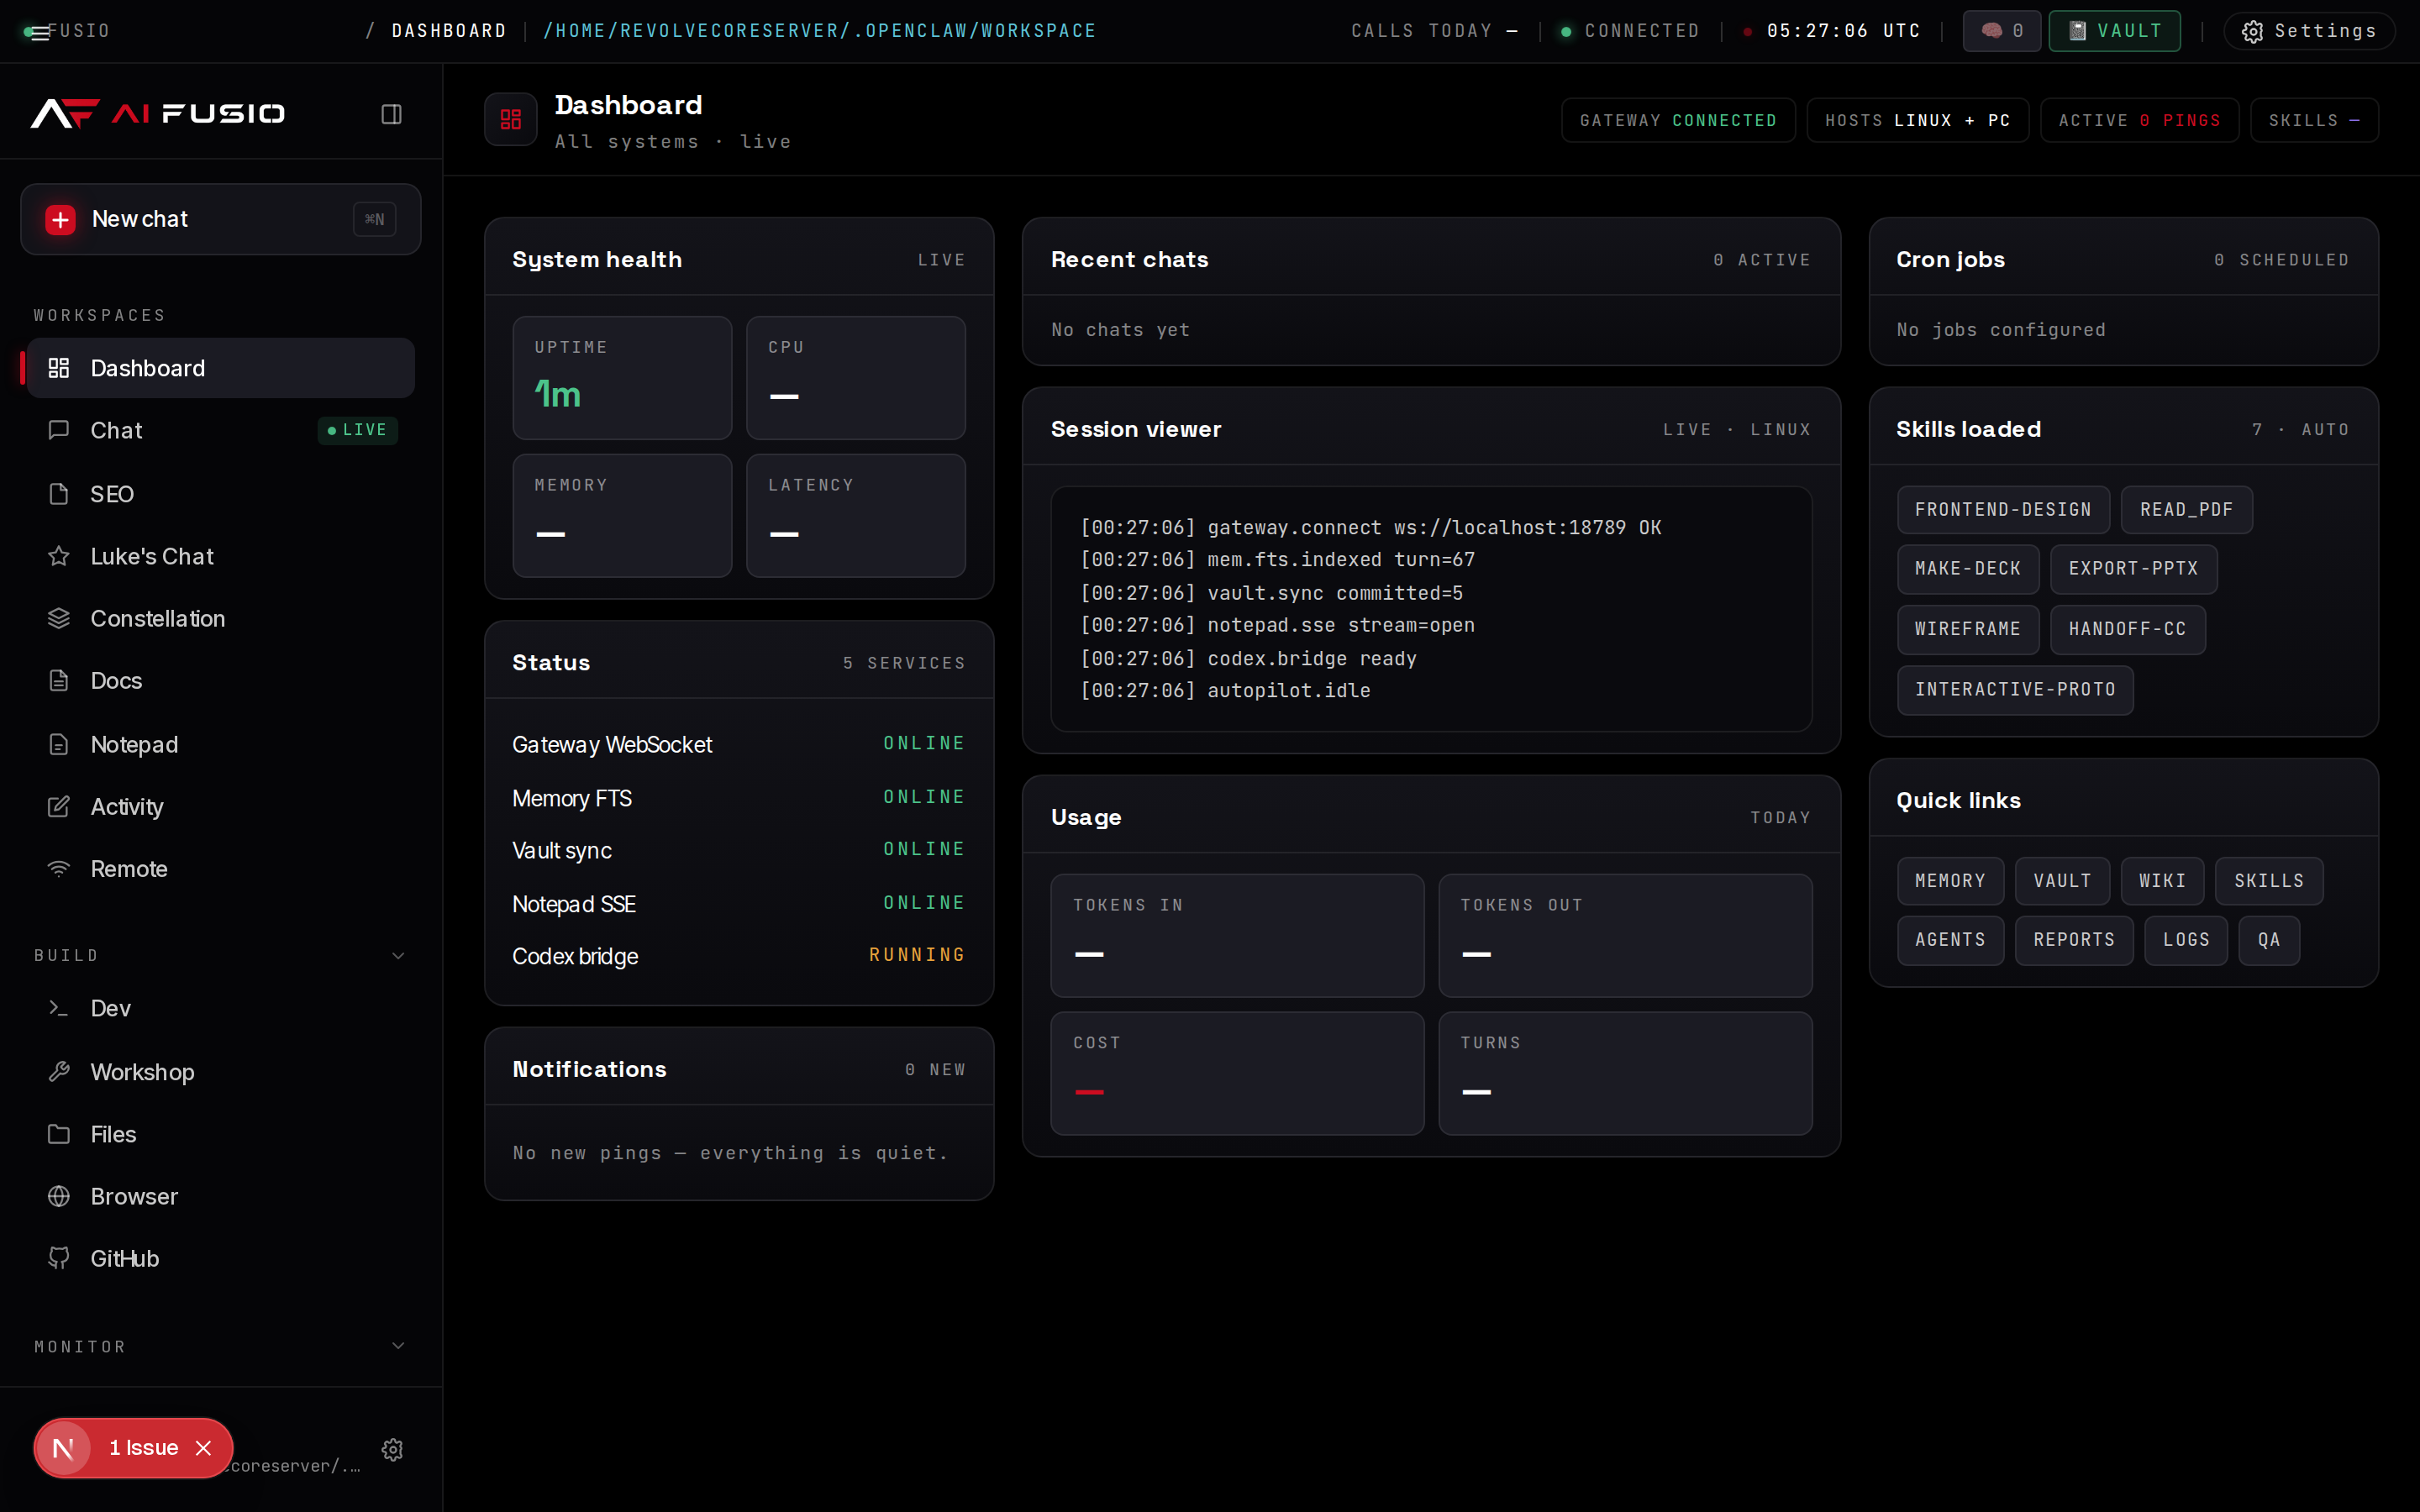Screen dimensions: 2420x1512
Task: Click the EXPORT-PPTX skill chip
Action: [2133, 569]
